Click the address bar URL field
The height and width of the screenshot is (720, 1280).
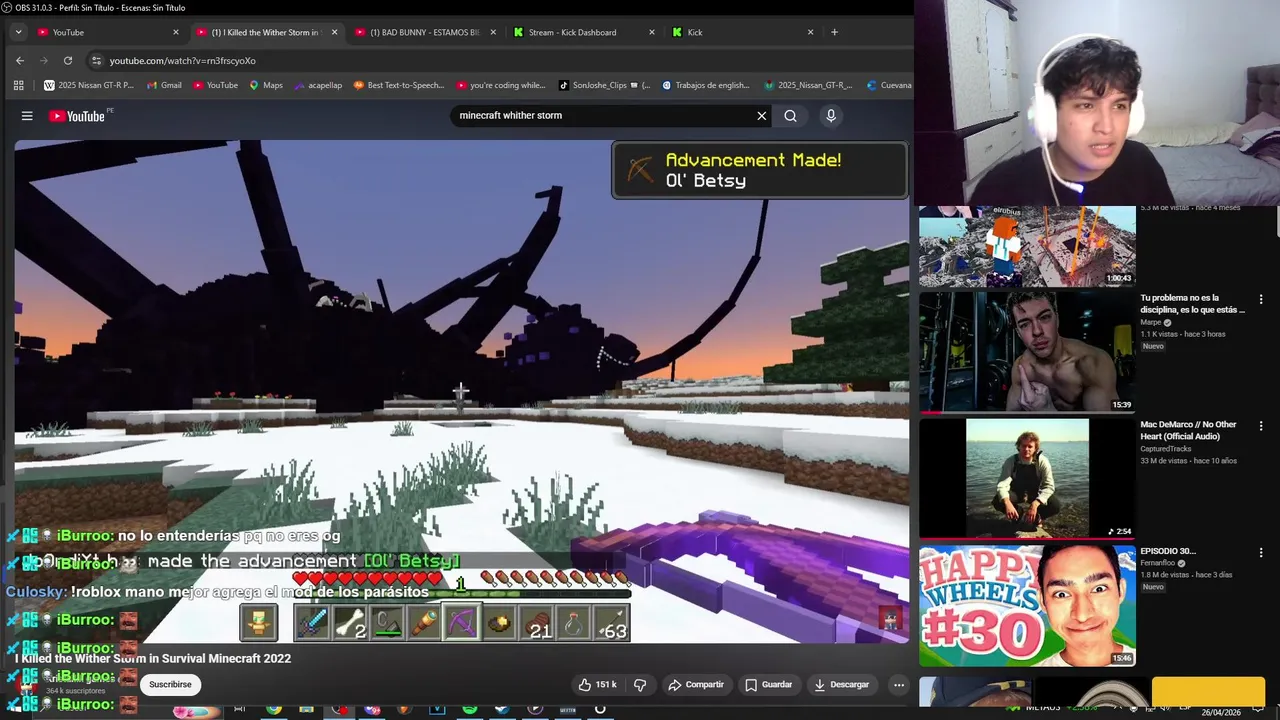pos(500,60)
